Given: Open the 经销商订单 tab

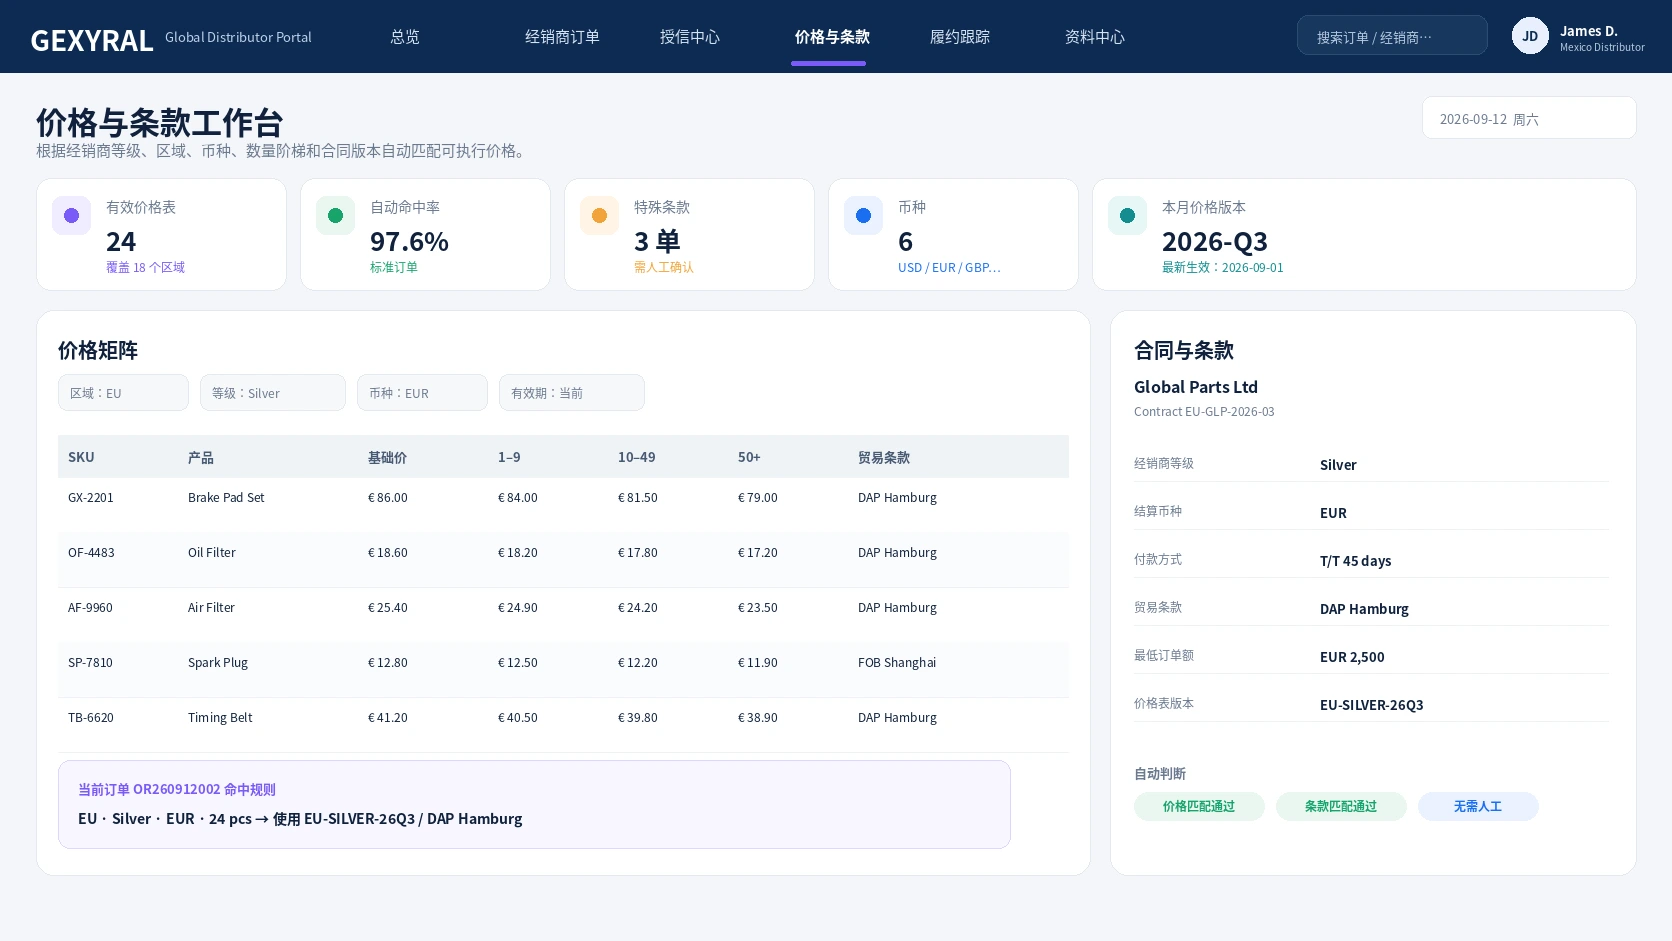Looking at the screenshot, I should tap(562, 37).
